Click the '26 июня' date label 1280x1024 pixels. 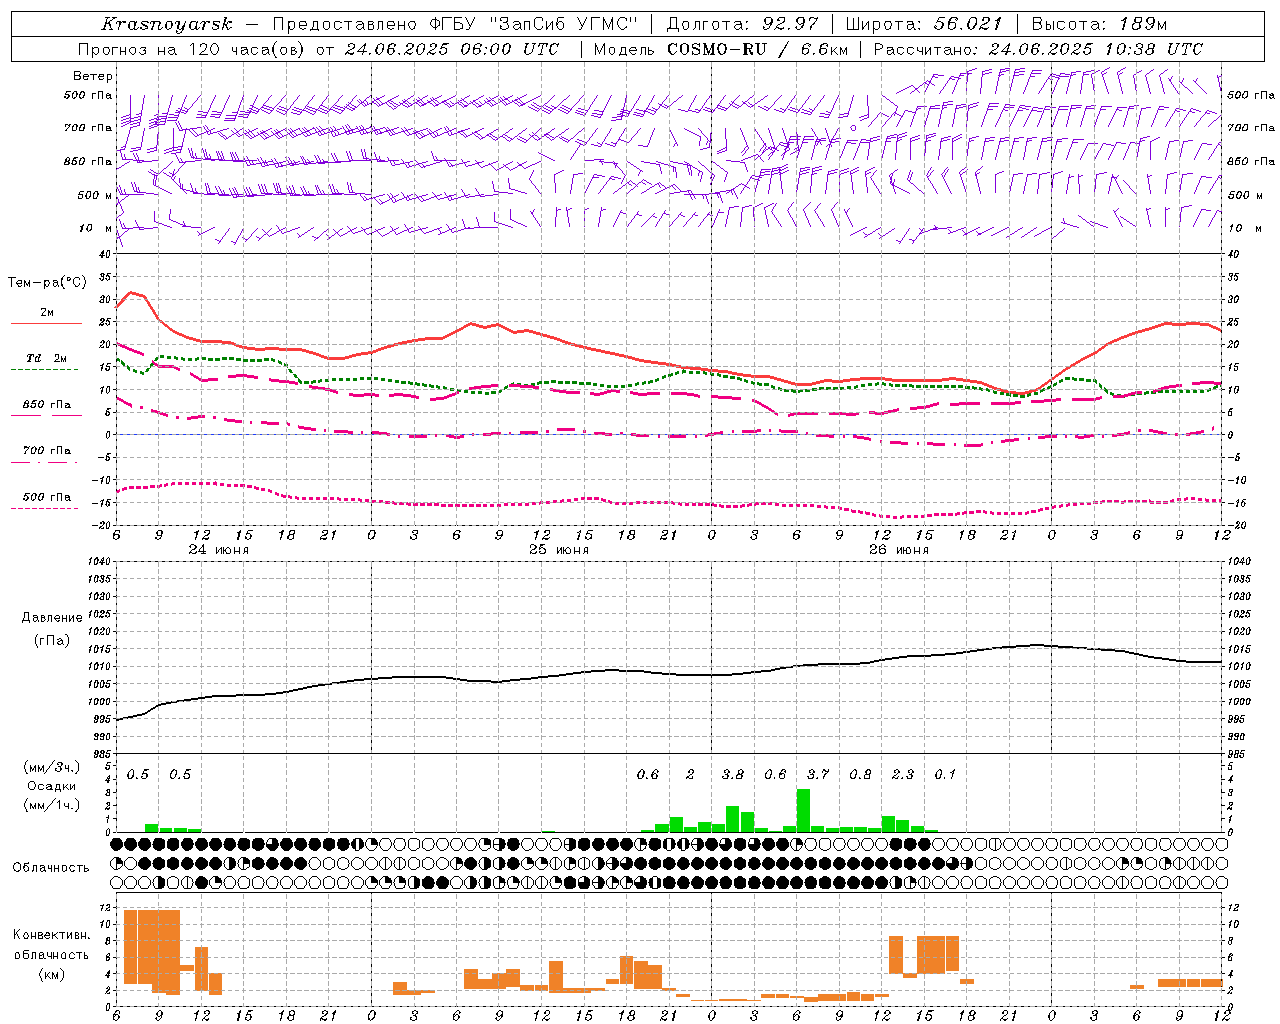point(899,550)
